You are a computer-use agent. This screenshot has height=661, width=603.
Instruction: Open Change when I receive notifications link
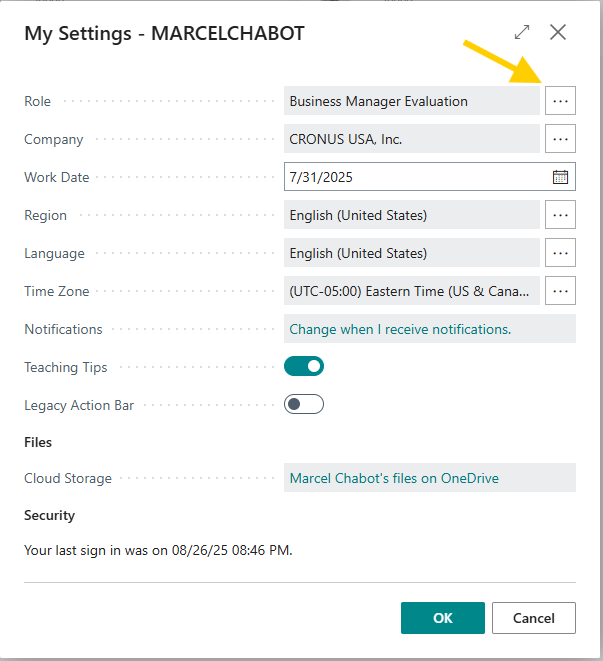[400, 329]
